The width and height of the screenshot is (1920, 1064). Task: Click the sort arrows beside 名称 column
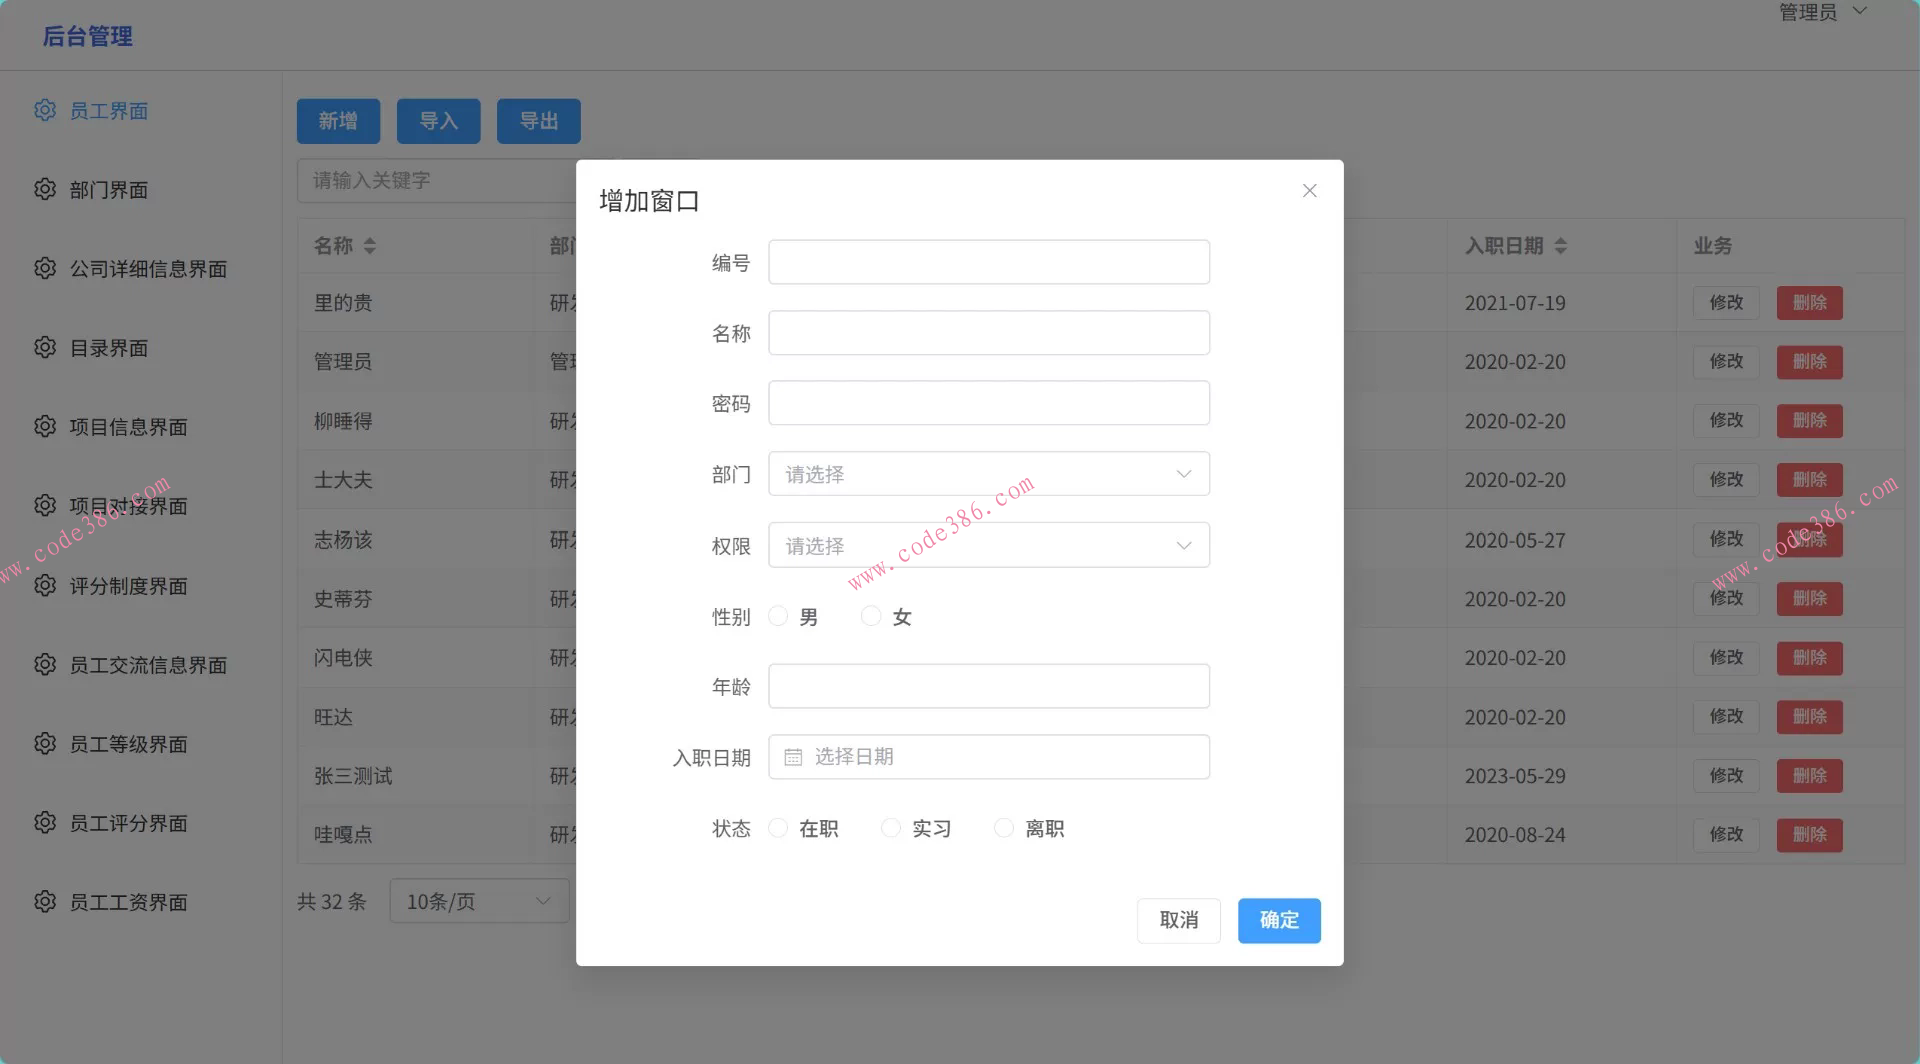[x=371, y=246]
